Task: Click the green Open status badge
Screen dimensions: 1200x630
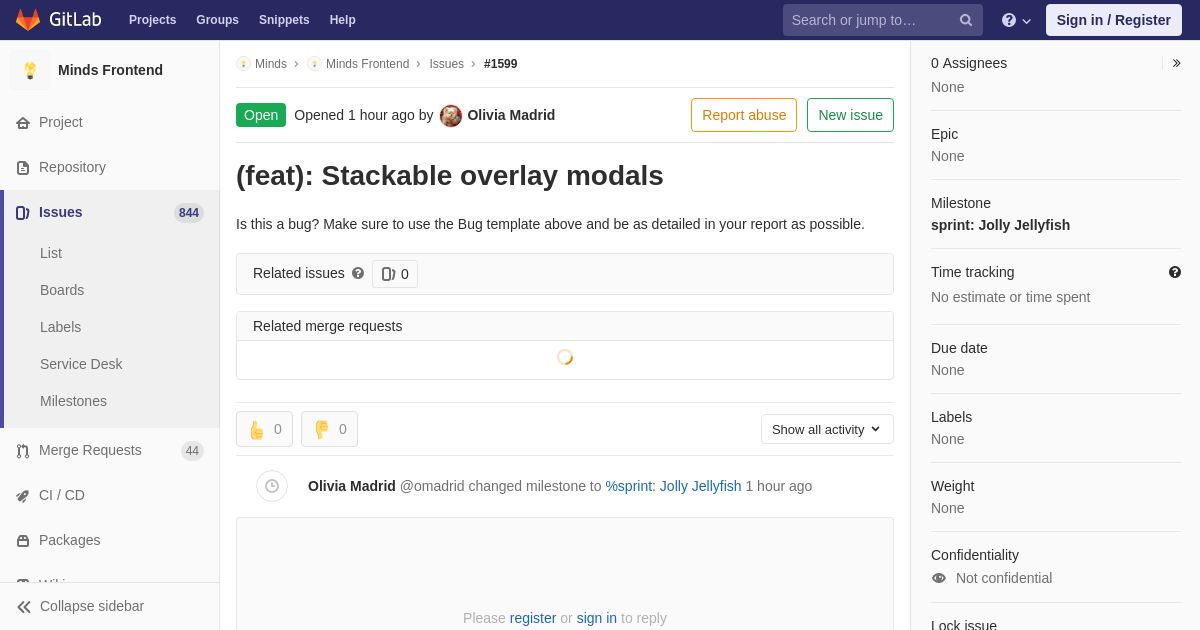Action: pyautogui.click(x=261, y=115)
